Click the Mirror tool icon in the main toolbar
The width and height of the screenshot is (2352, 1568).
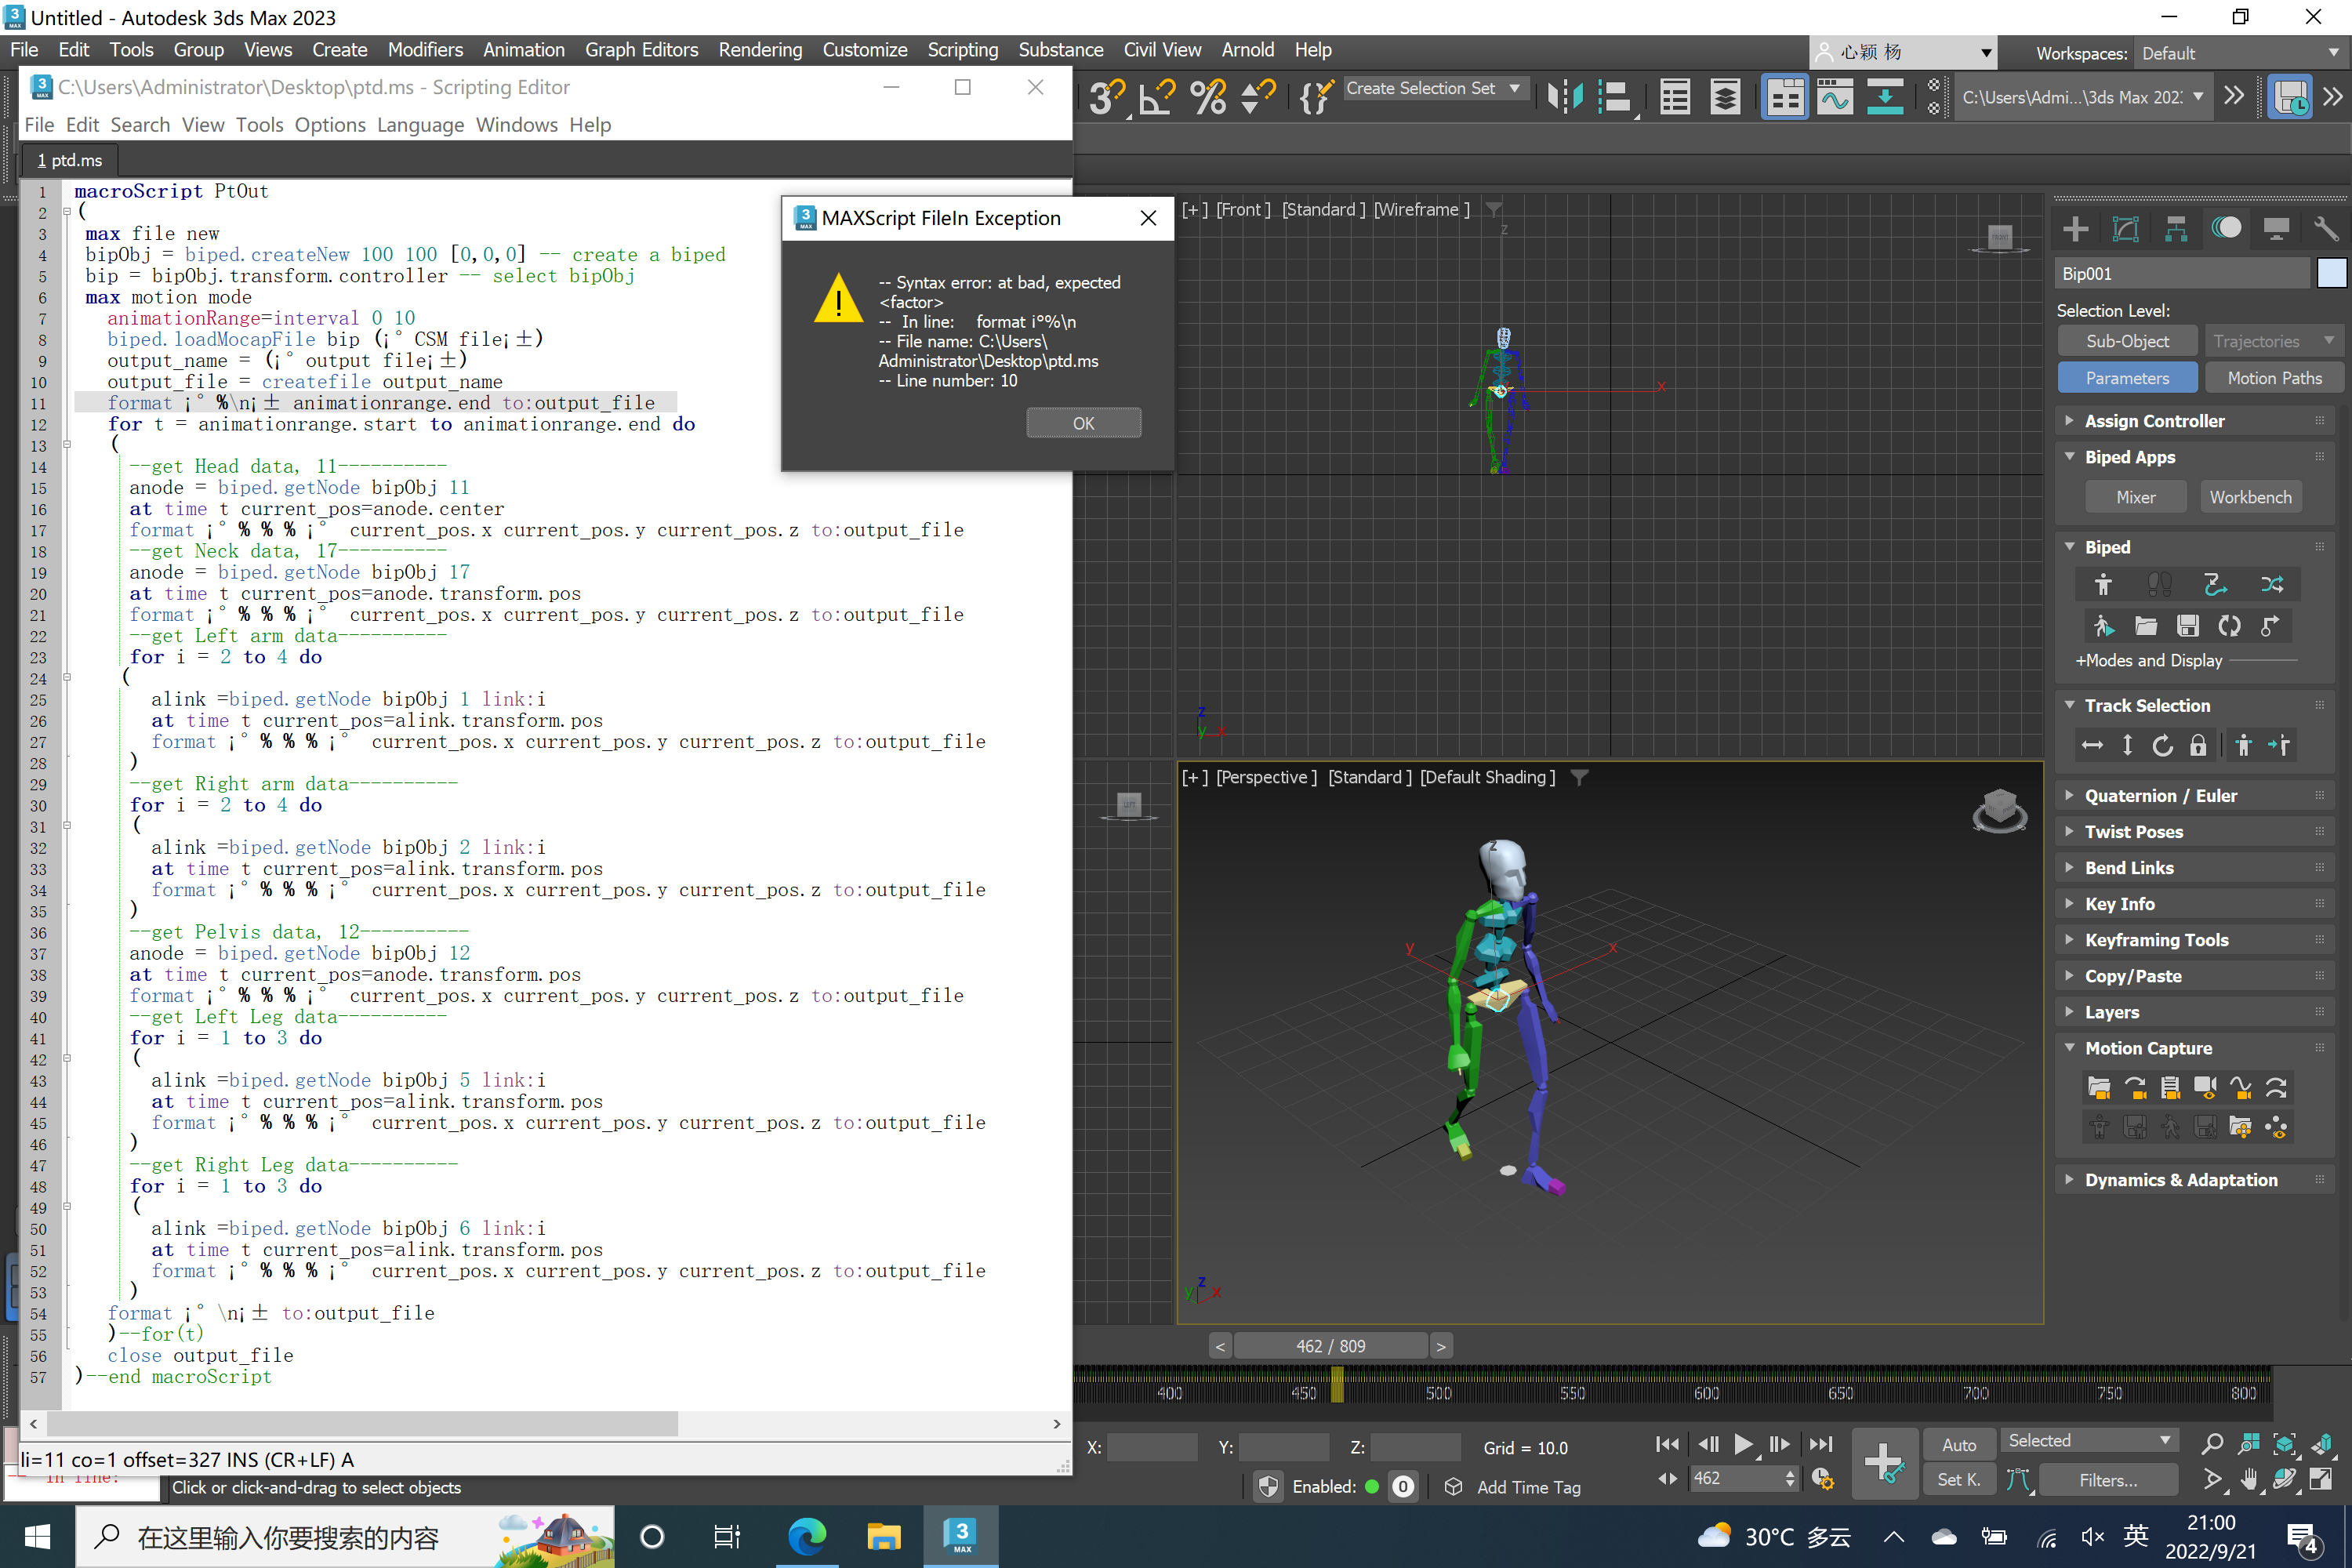pos(1565,97)
